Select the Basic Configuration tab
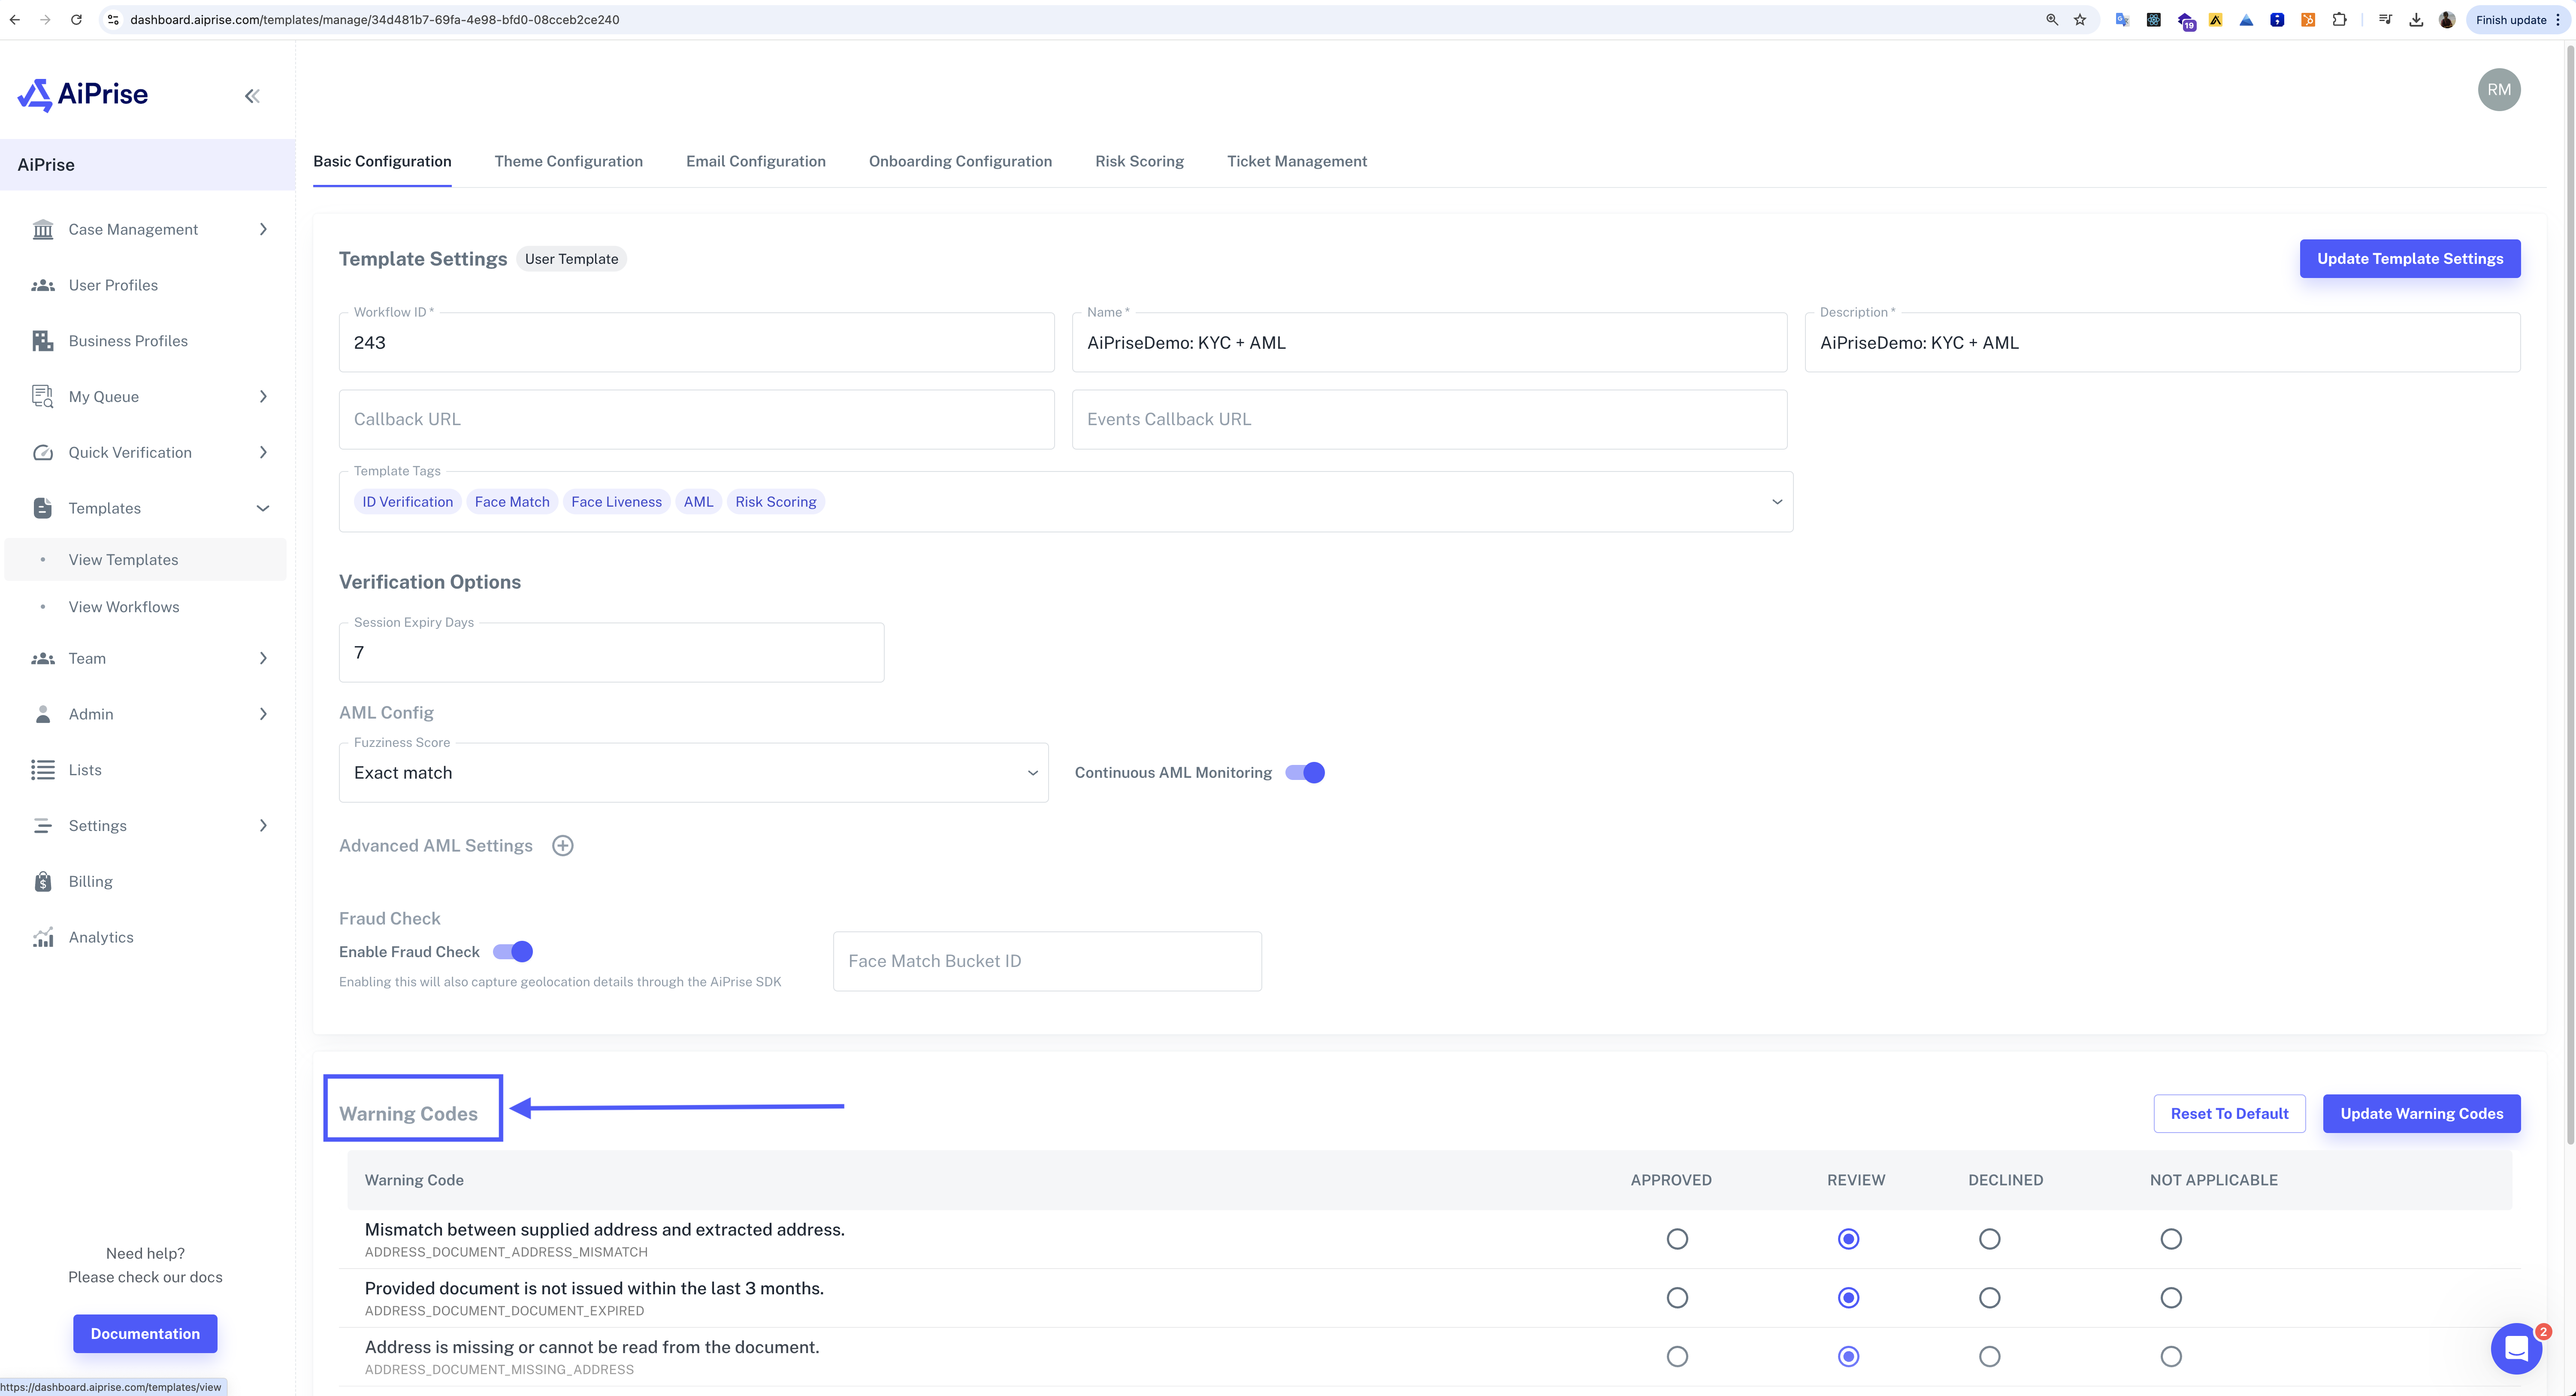Screen dimensions: 2576x1396 pos(382,162)
